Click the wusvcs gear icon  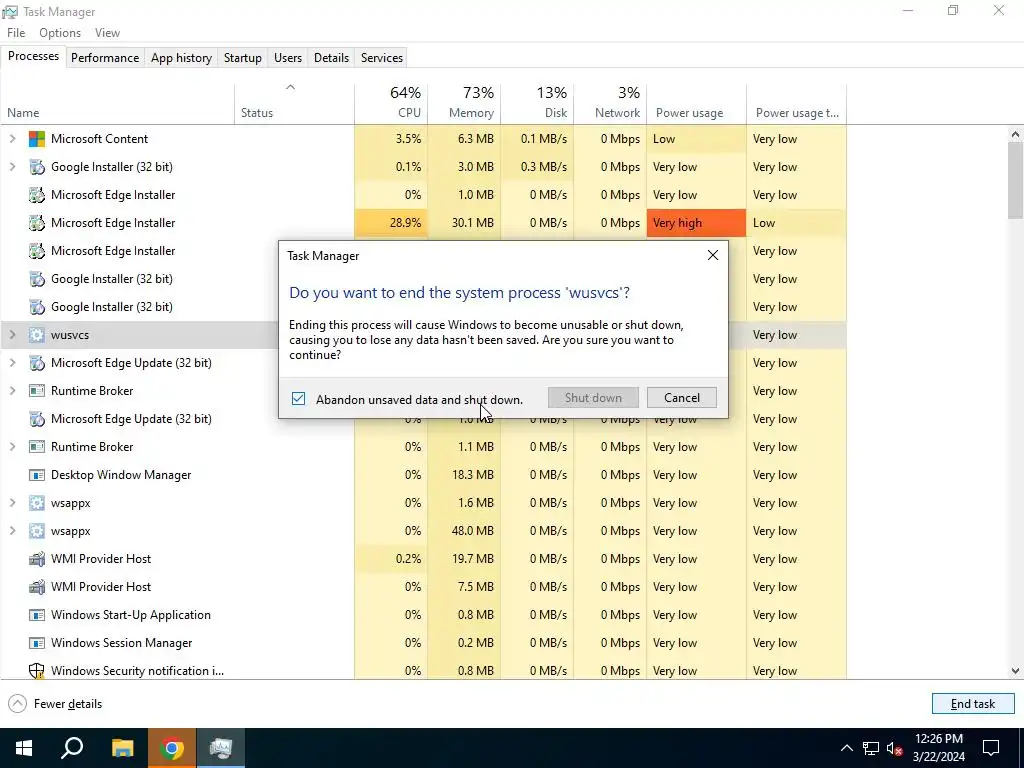pyautogui.click(x=37, y=335)
